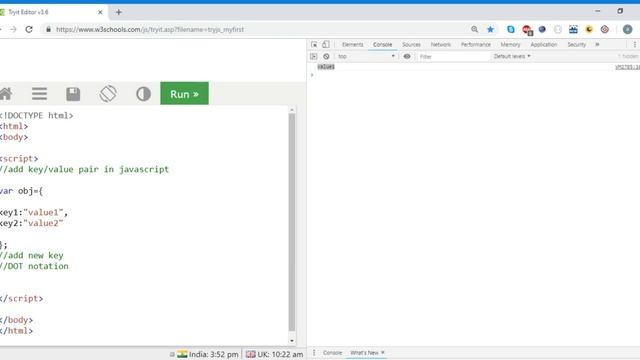Toggle the dark theme contrast icon

click(x=143, y=94)
